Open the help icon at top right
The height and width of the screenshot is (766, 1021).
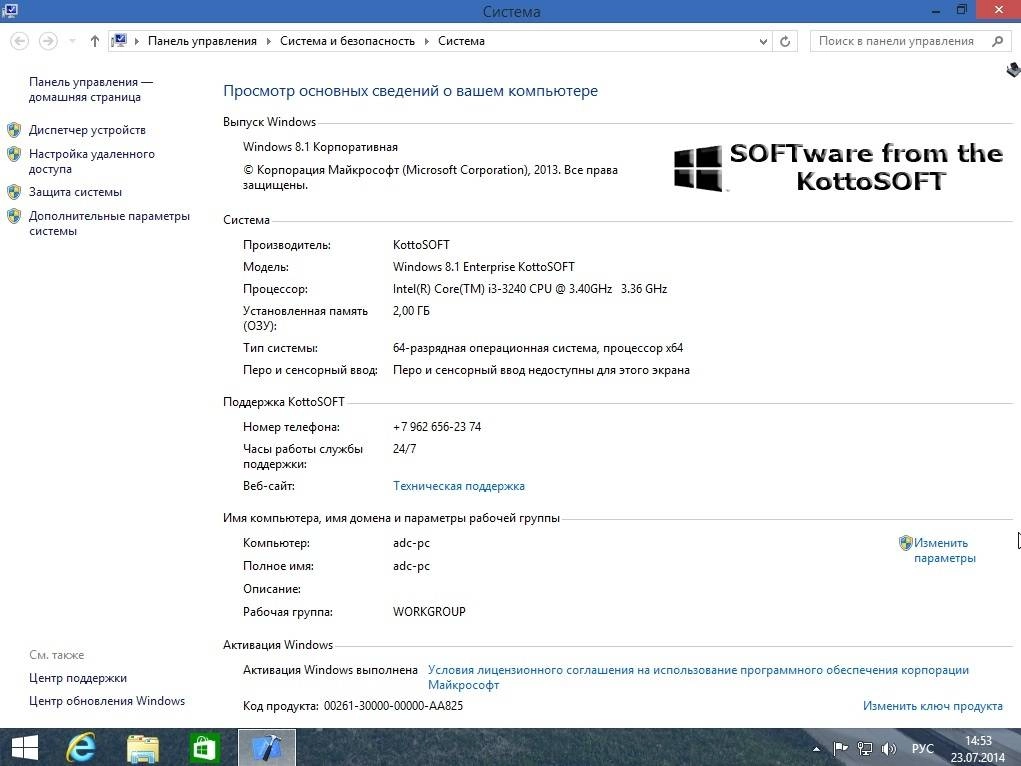1013,70
